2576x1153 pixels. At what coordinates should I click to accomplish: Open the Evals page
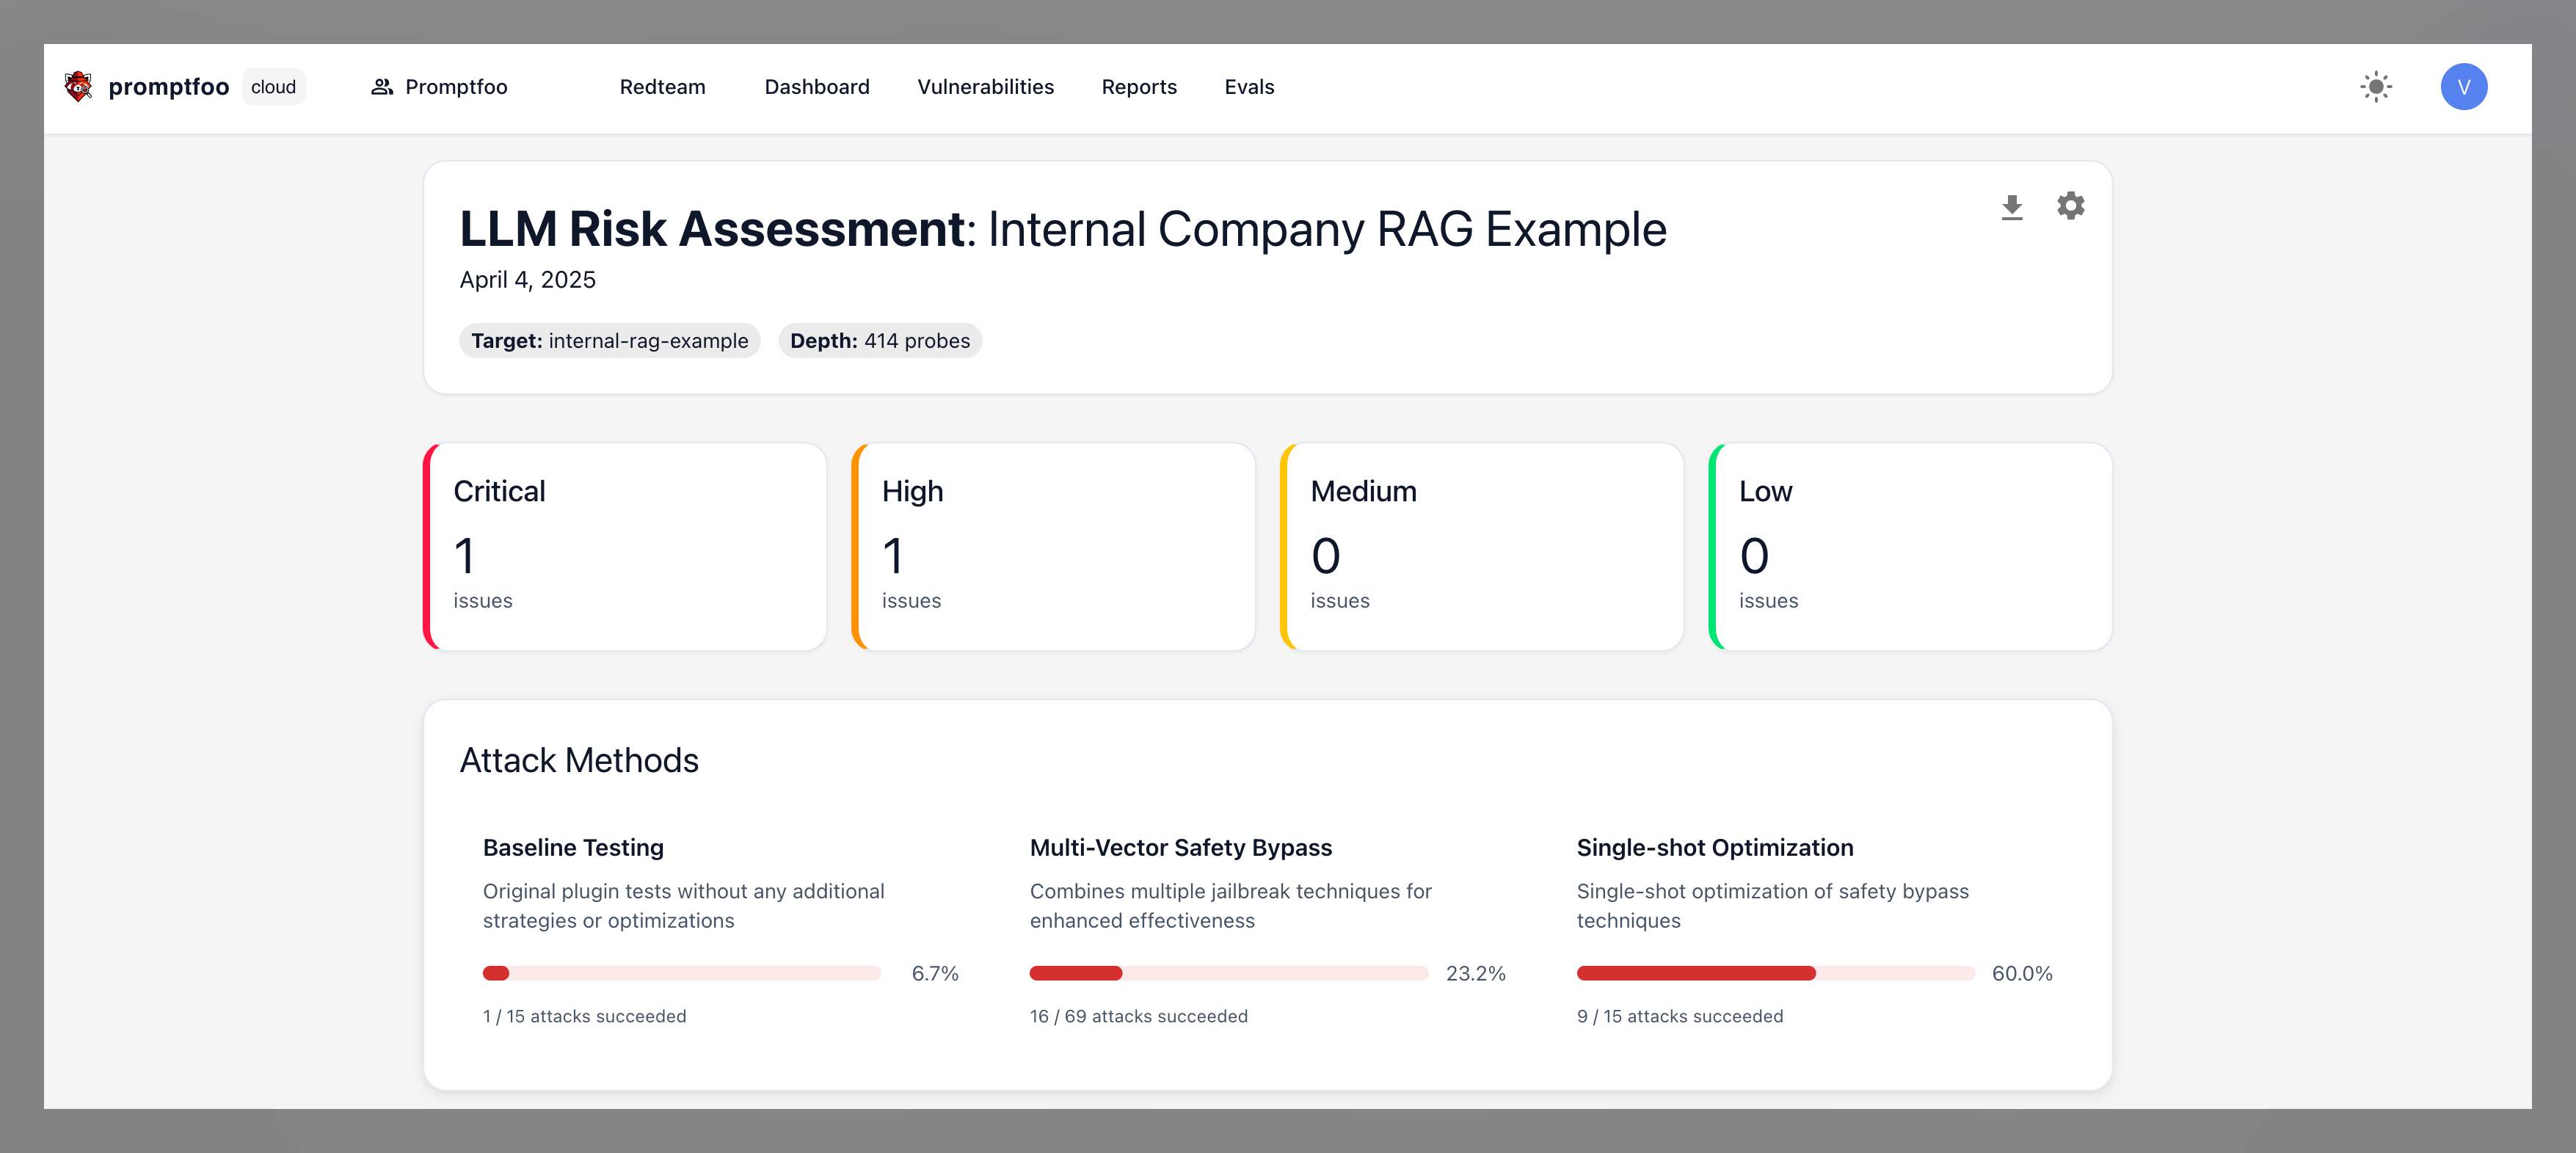1248,87
